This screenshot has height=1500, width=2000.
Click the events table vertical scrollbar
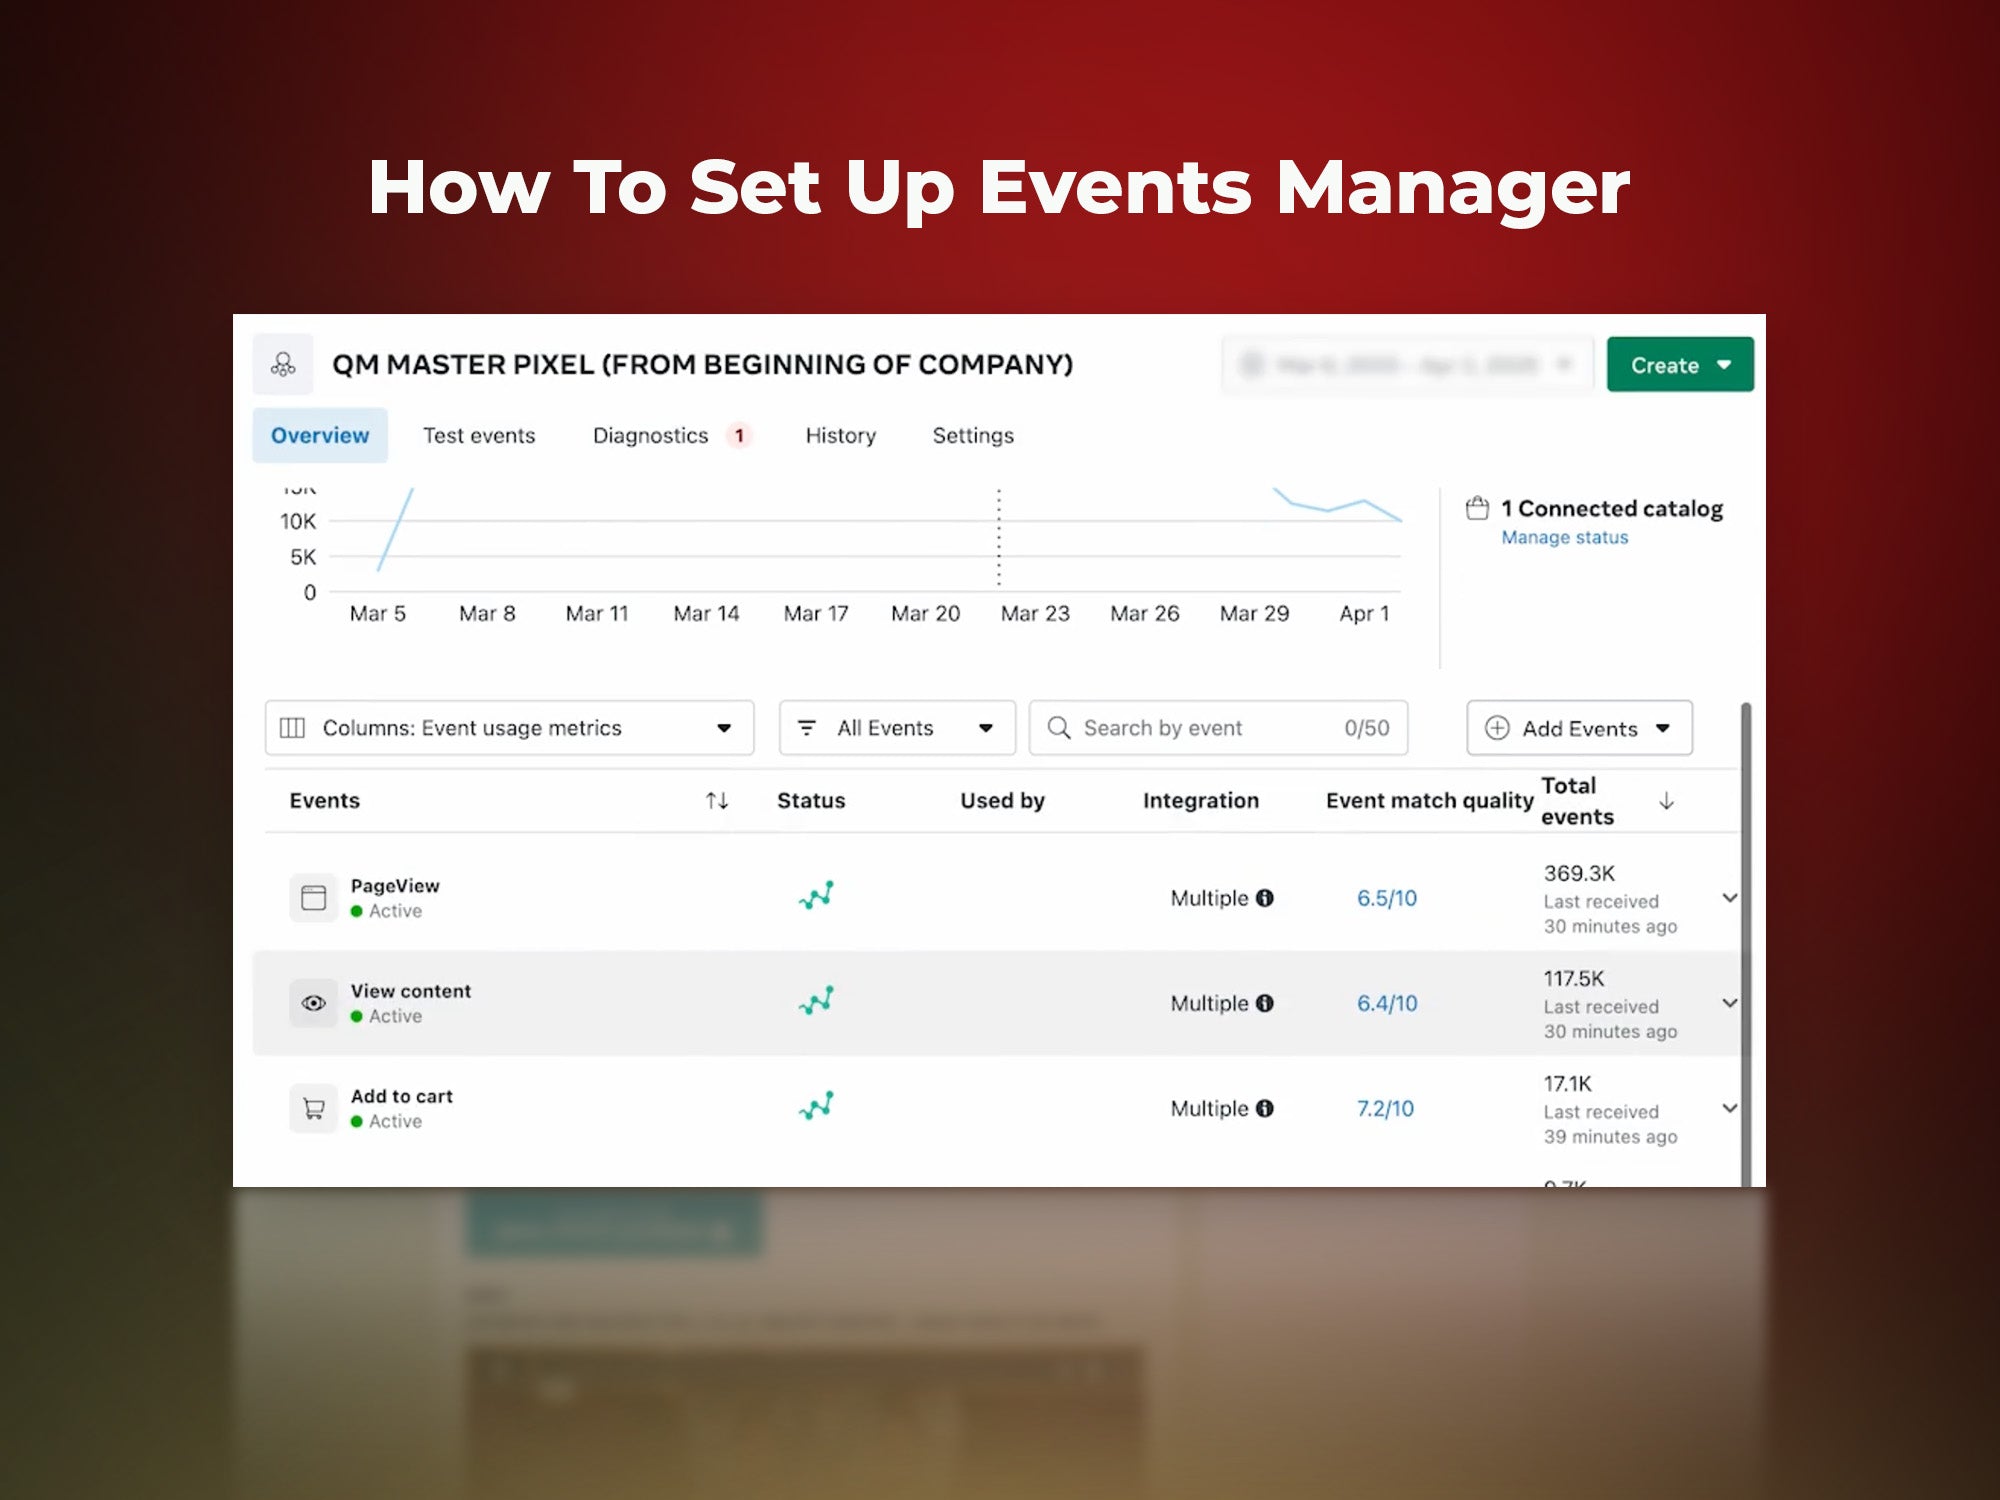point(1746,940)
